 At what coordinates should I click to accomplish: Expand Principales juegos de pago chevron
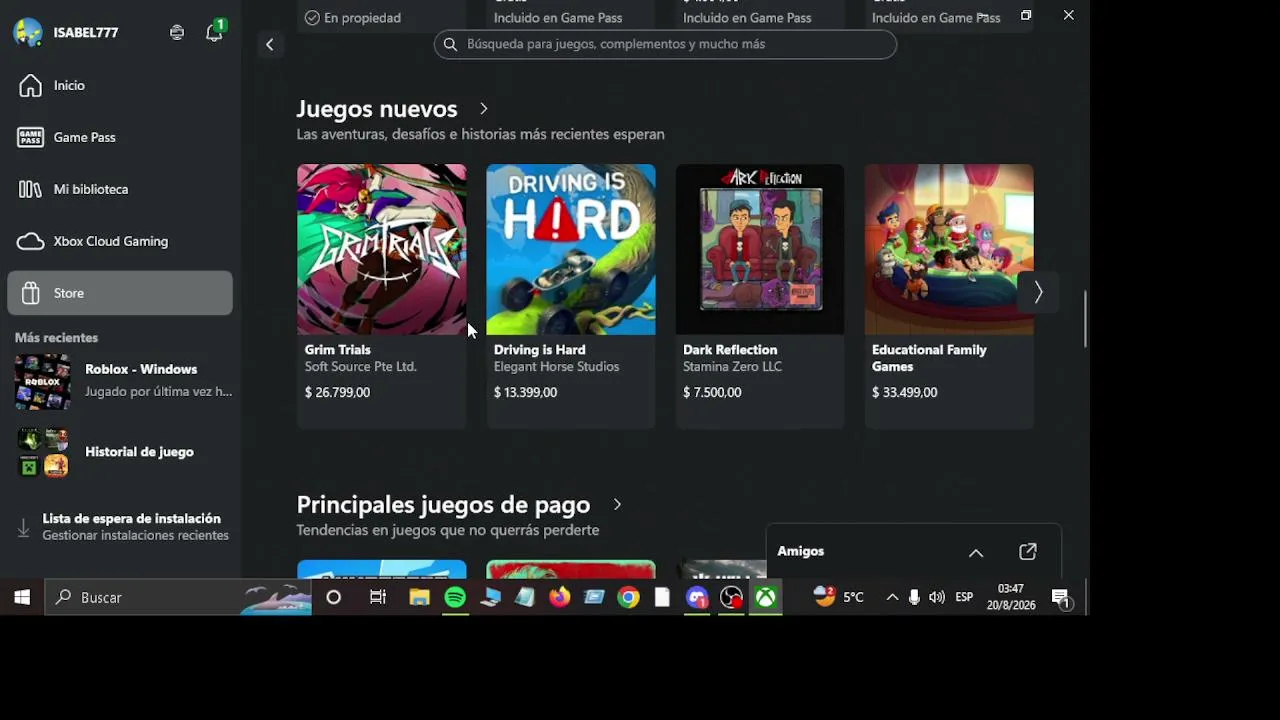pyautogui.click(x=617, y=504)
